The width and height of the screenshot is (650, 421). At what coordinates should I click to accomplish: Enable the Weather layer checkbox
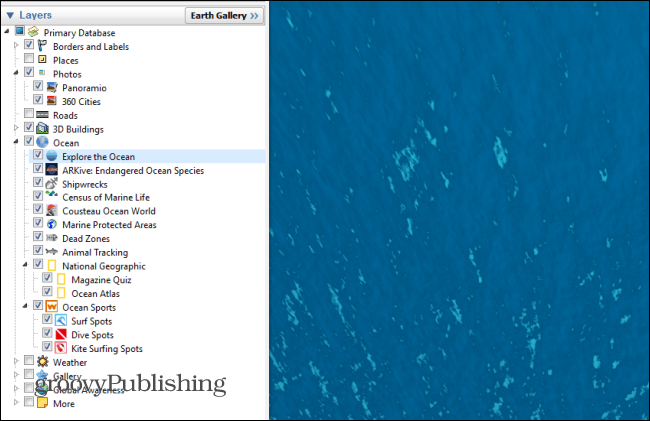29,360
